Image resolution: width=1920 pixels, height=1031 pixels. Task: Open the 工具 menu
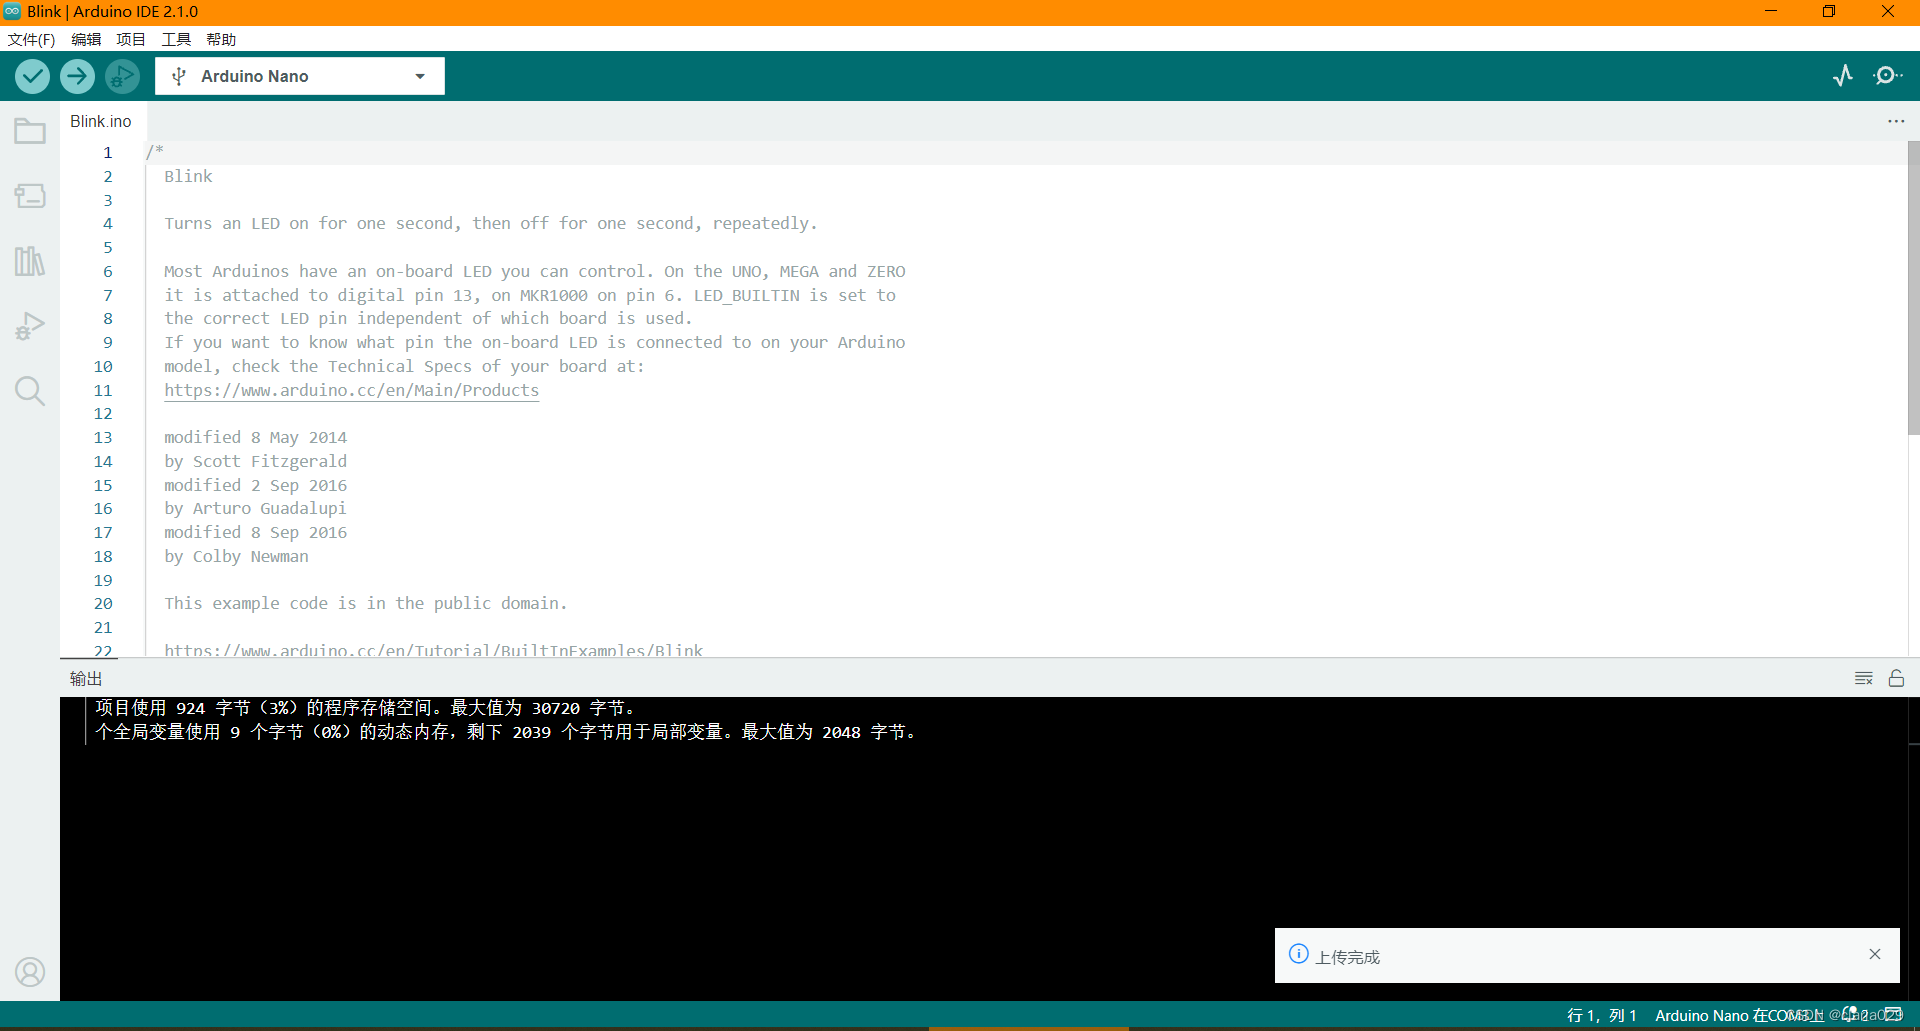click(x=176, y=39)
